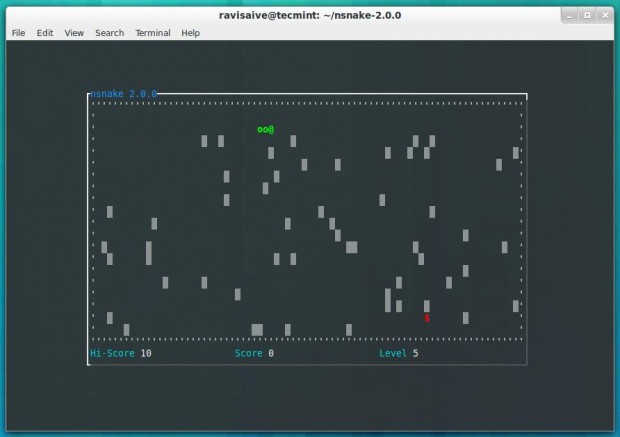Click the Score value 0
620x437 pixels.
[x=271, y=353]
